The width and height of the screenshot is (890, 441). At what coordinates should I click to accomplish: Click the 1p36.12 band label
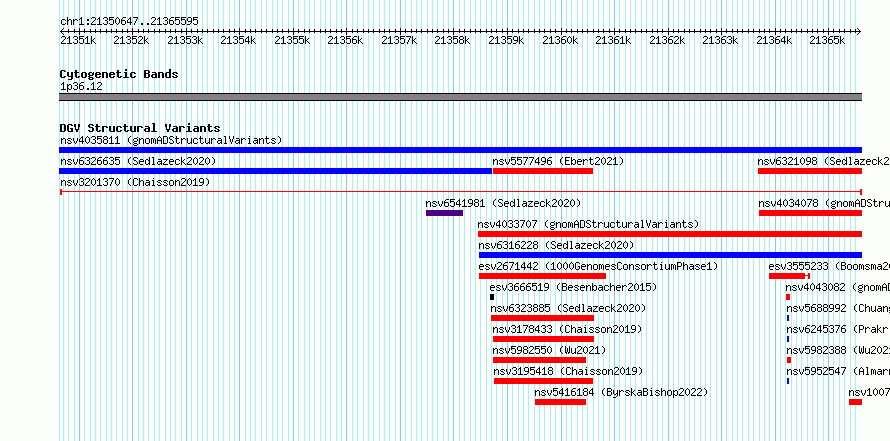tap(81, 87)
